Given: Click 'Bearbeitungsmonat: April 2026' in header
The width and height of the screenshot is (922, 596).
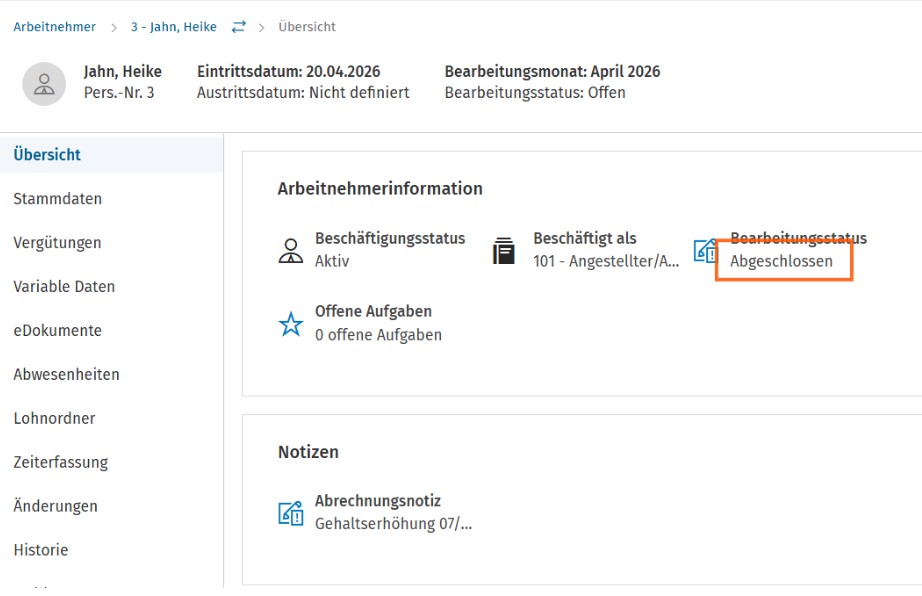Looking at the screenshot, I should 552,71.
